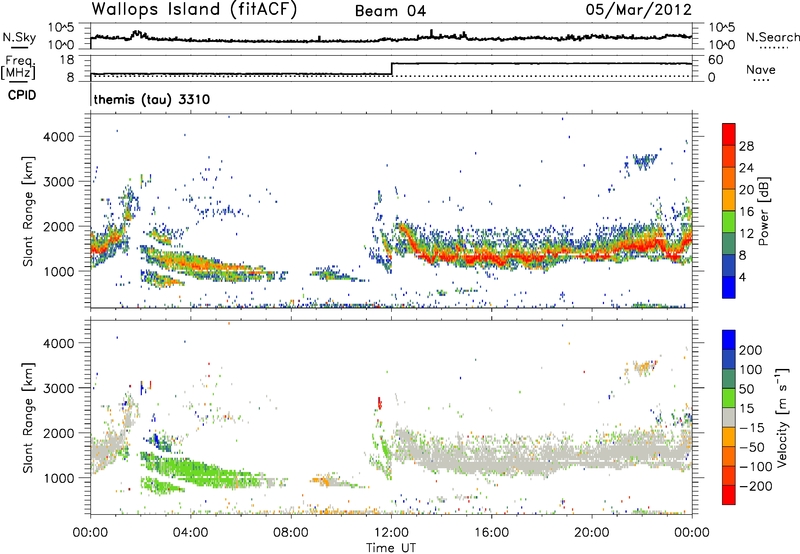The image size is (800, 554).
Task: Click the '12:00' time tick label
Action: click(391, 533)
